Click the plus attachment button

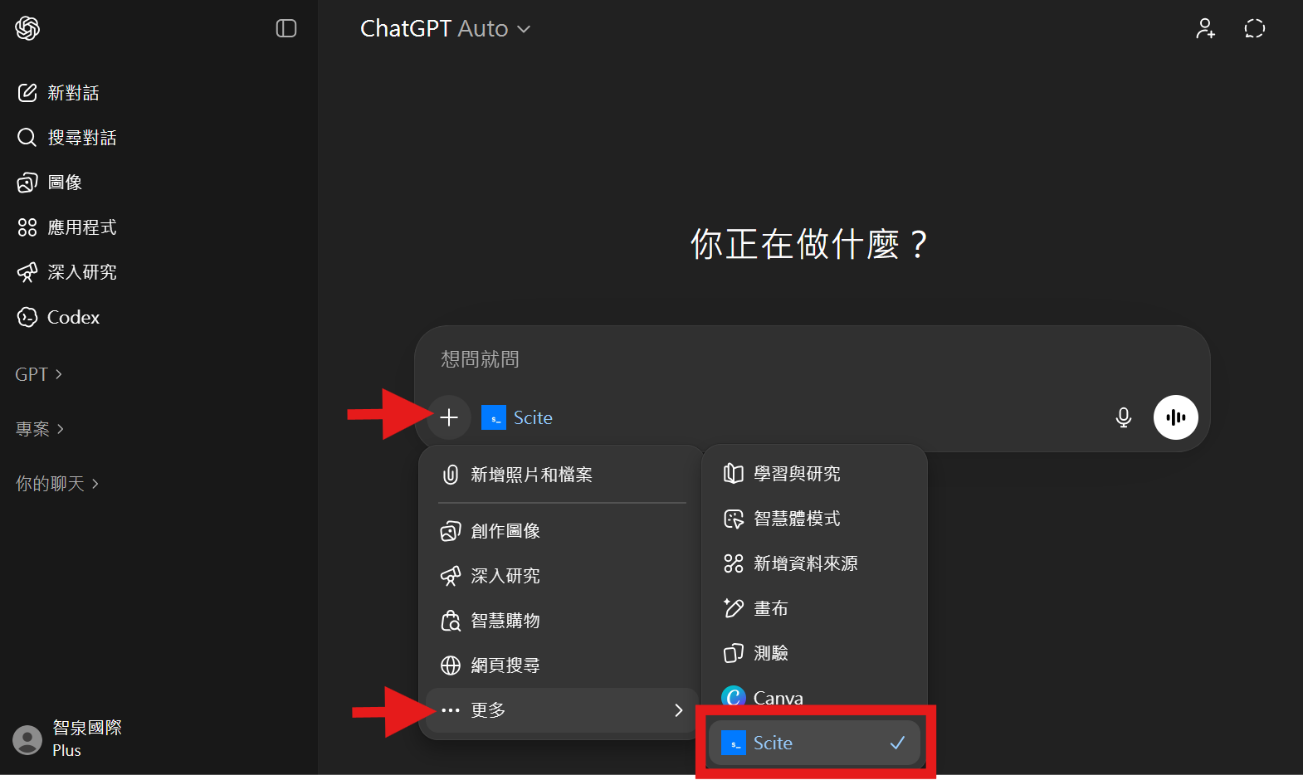(449, 418)
